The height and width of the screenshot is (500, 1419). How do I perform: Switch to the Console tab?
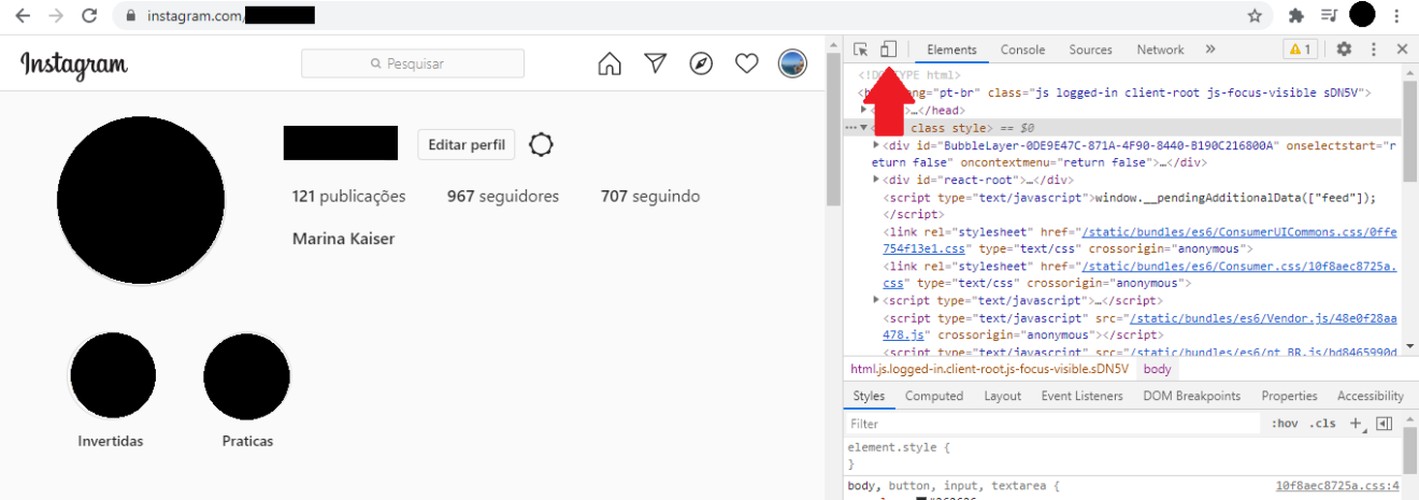(x=1023, y=50)
